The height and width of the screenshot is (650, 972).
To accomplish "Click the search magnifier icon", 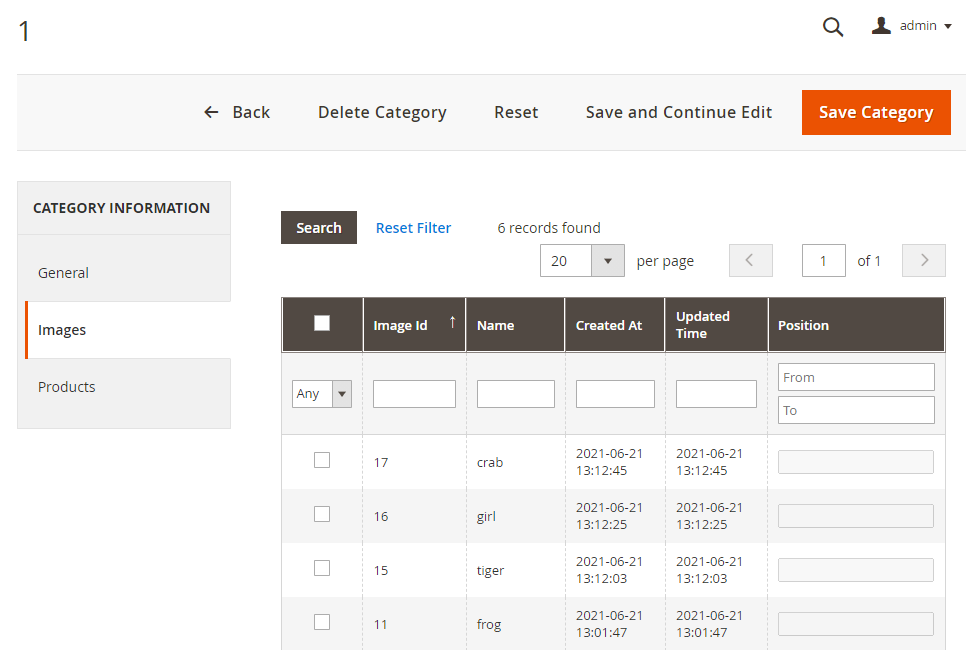I will pyautogui.click(x=832, y=27).
